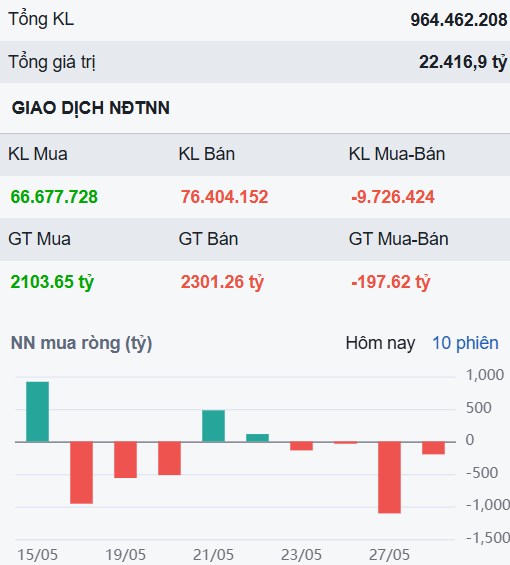
Task: Click the GT Bán column header
Action: 208,239
